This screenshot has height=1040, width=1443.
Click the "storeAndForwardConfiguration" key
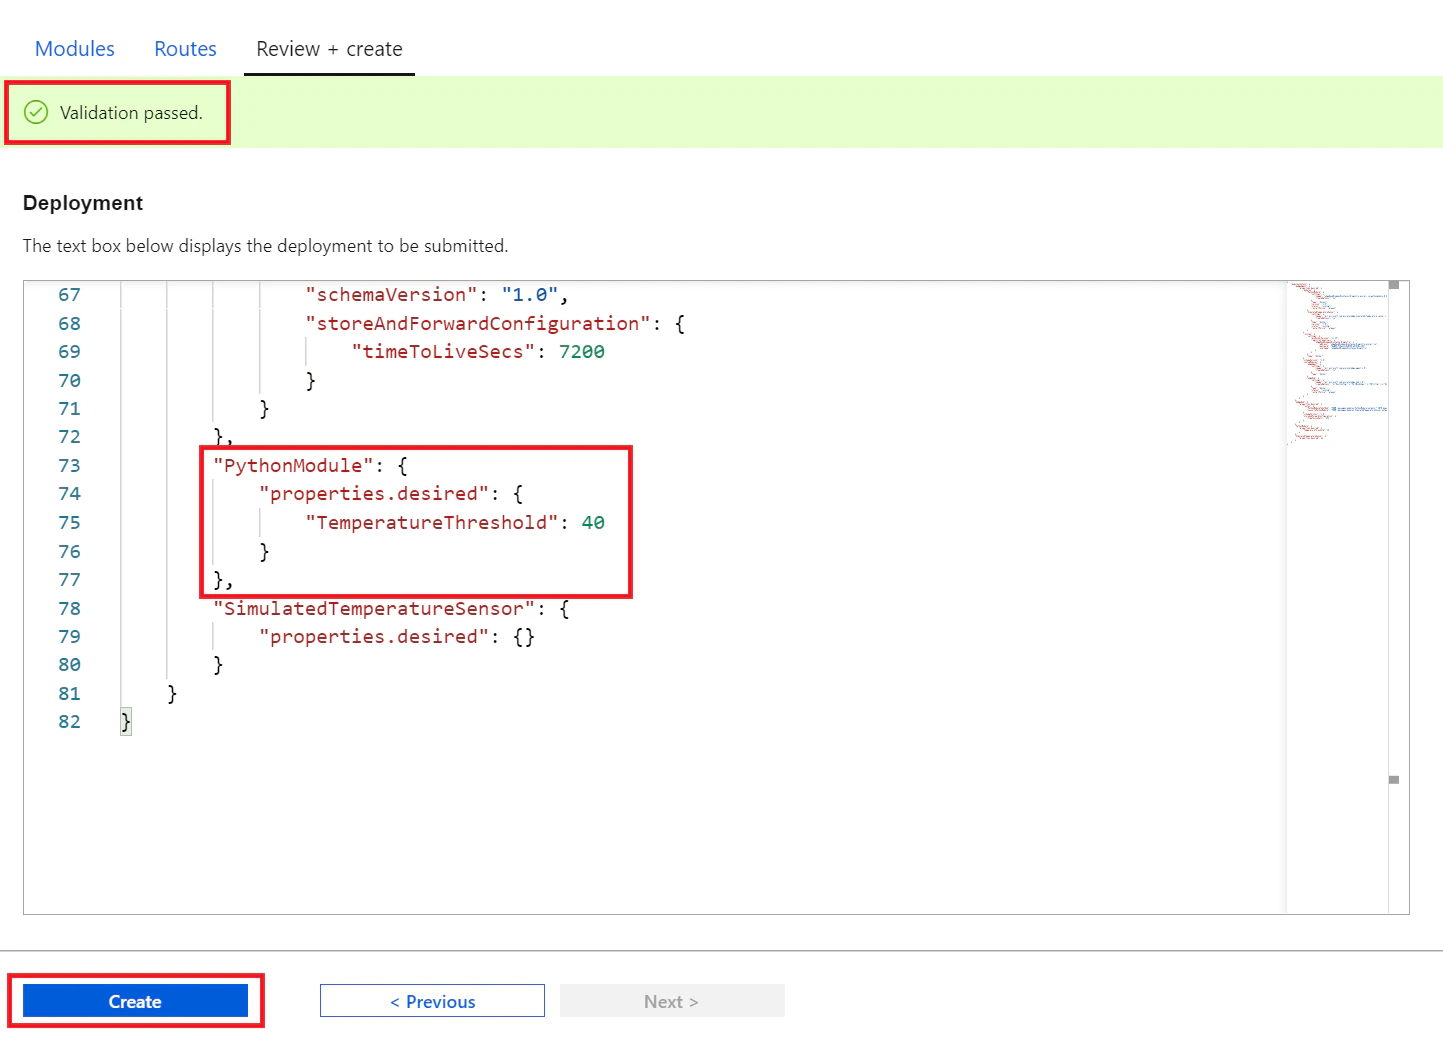coord(478,324)
